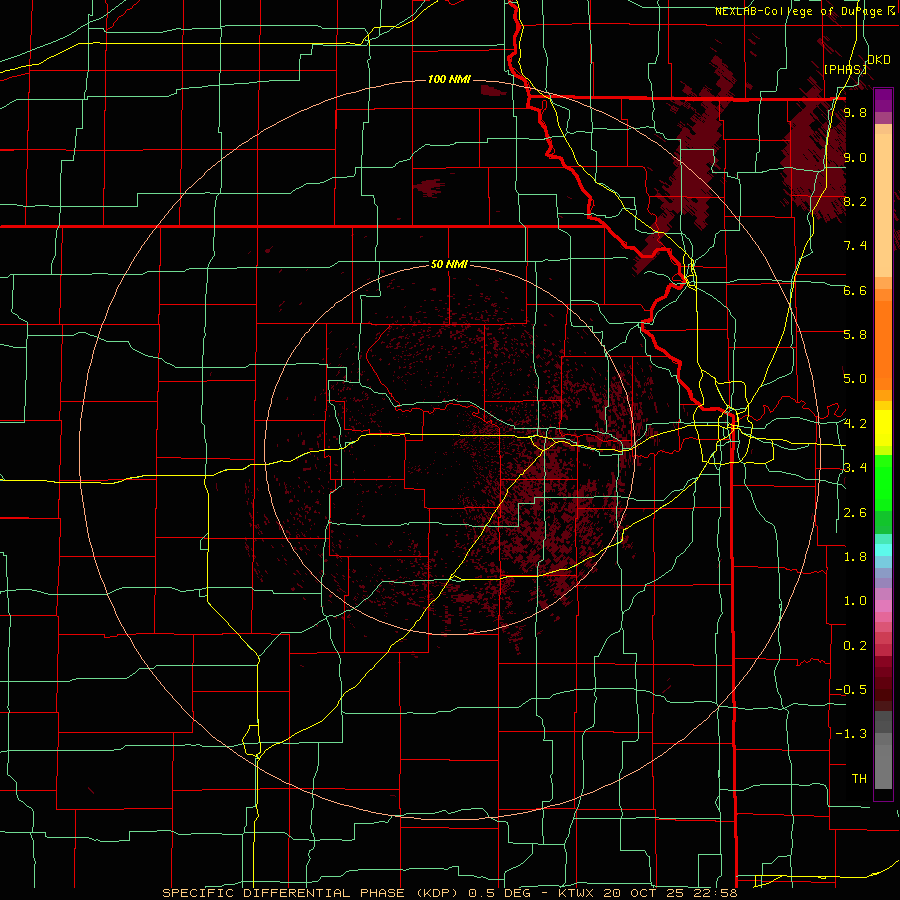Image resolution: width=900 pixels, height=900 pixels.
Task: Click the -0.5 value on the color scale
Action: click(851, 690)
